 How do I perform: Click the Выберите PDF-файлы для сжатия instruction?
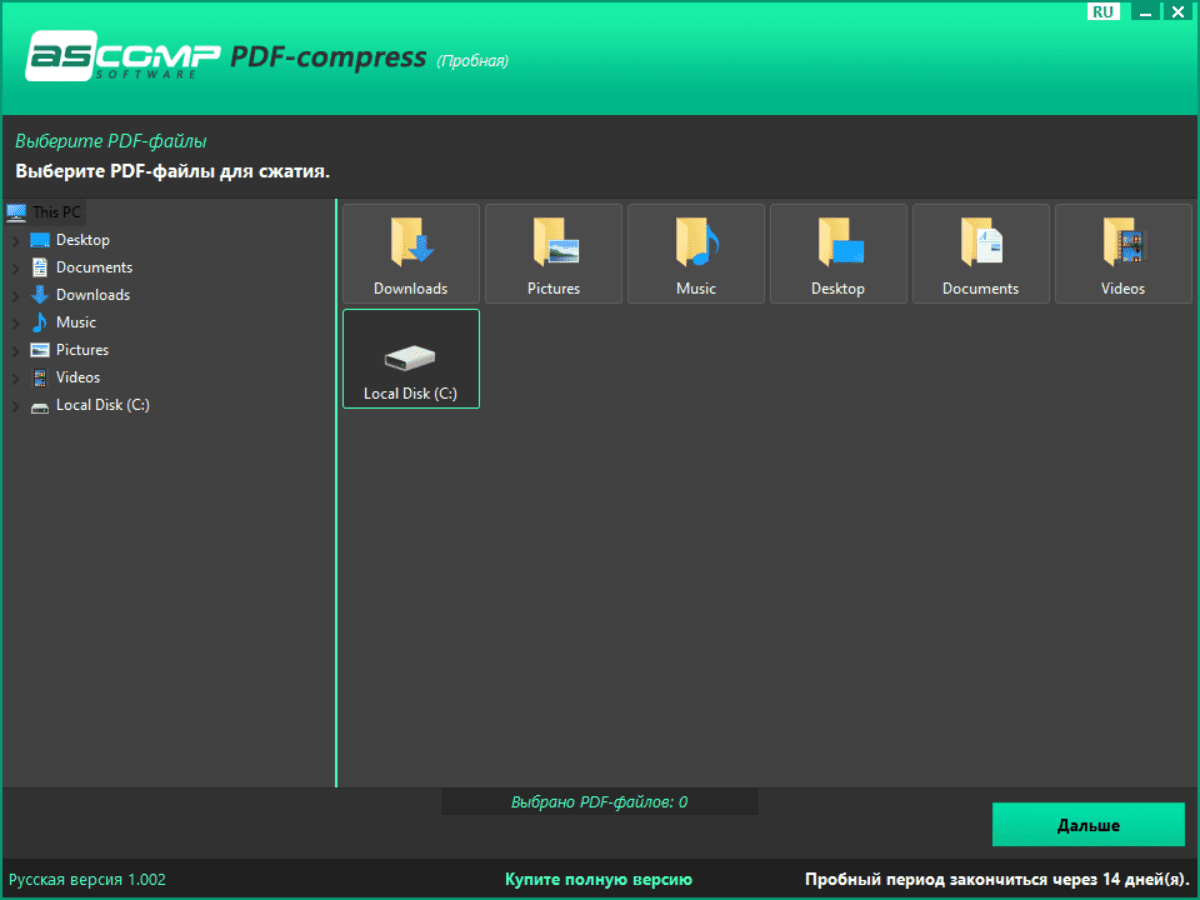point(172,171)
